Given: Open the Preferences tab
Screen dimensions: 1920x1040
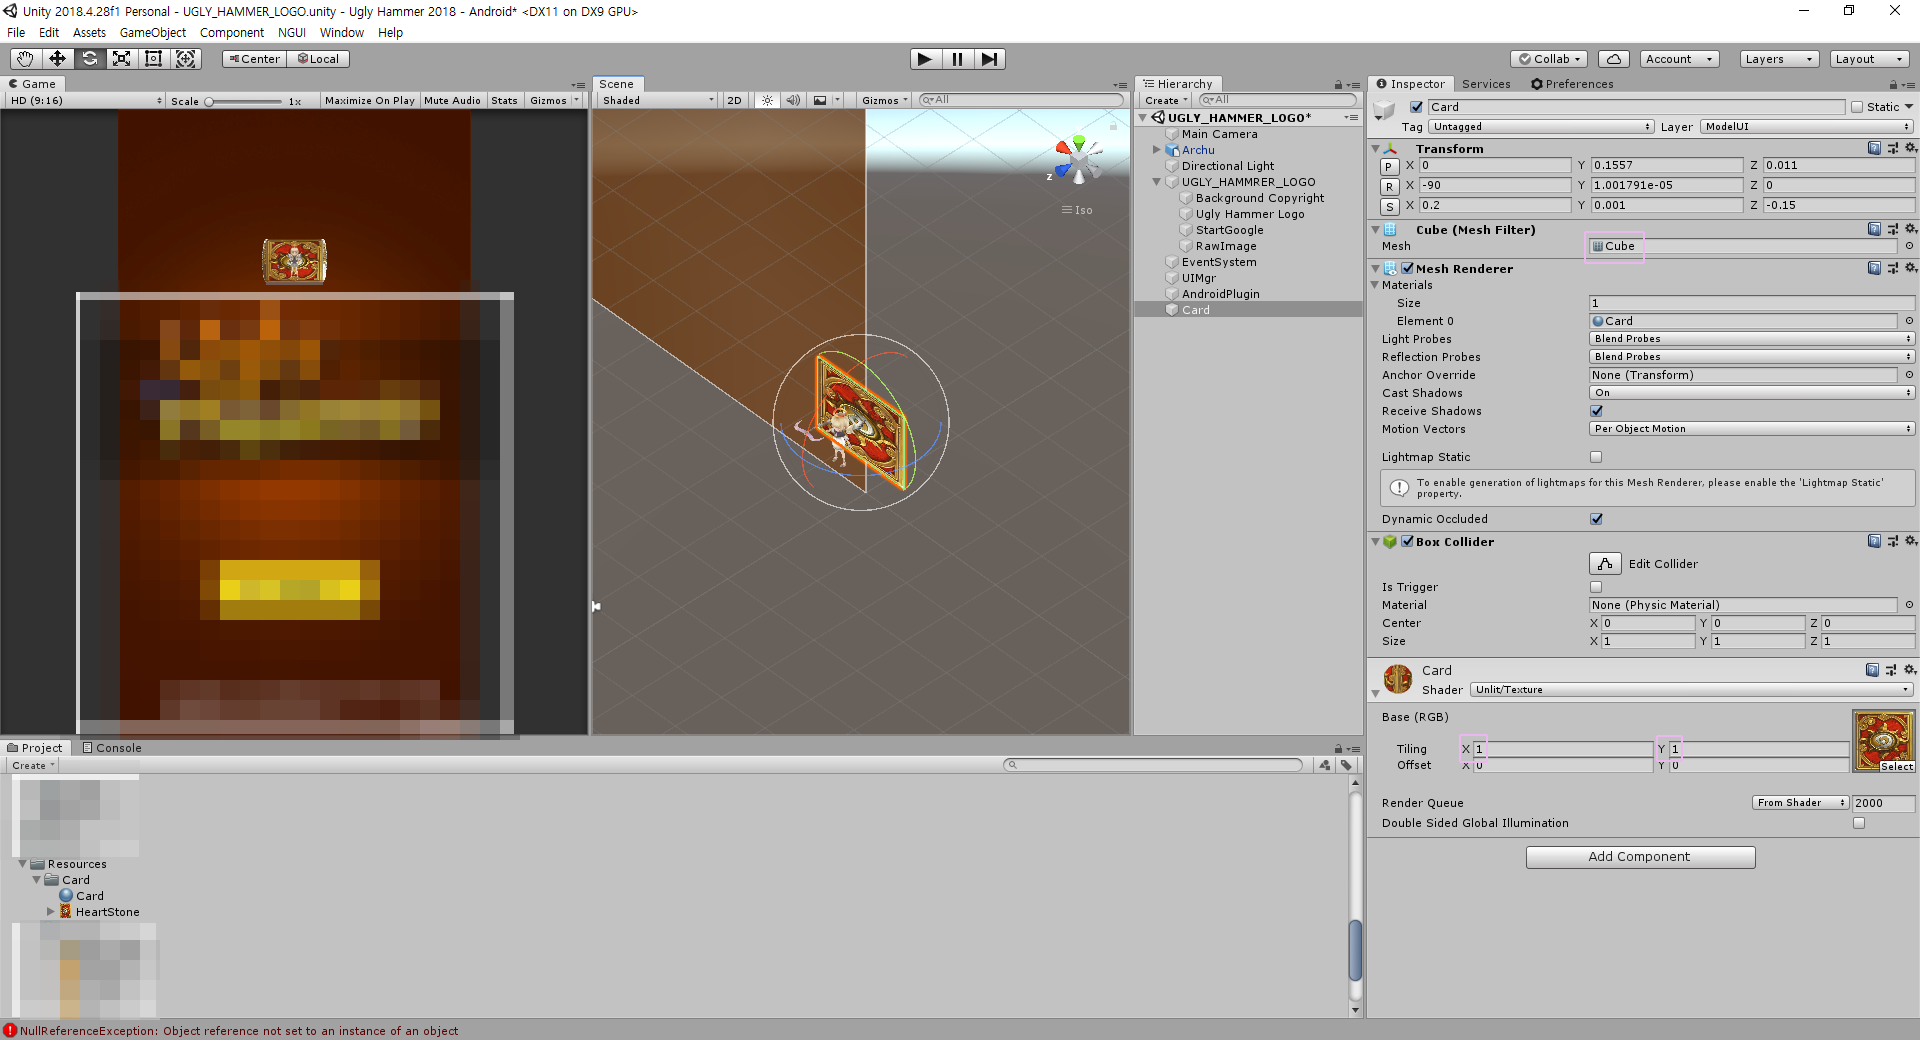Looking at the screenshot, I should pyautogui.click(x=1572, y=84).
